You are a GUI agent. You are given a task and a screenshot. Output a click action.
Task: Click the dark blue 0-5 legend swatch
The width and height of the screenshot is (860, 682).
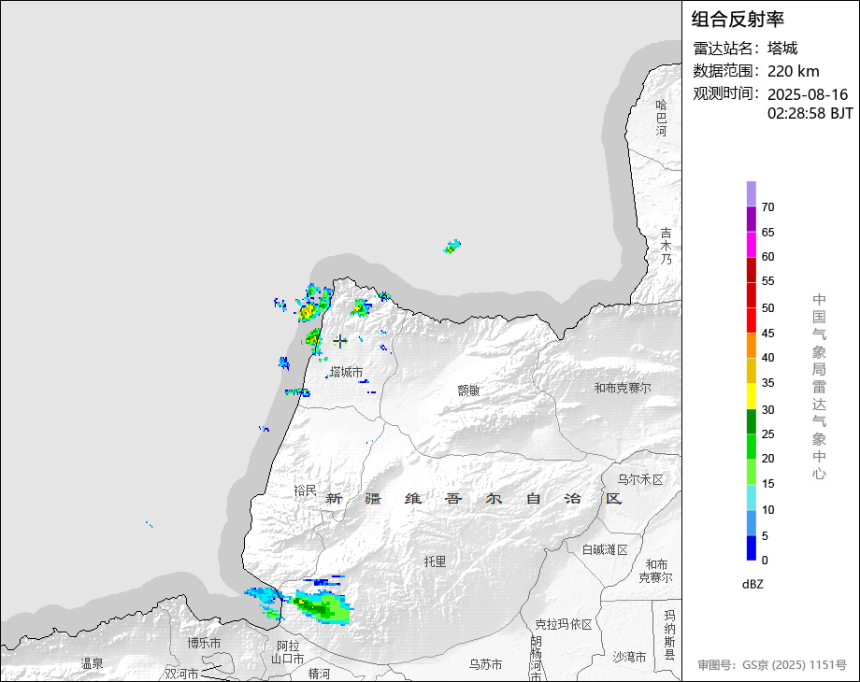[x=751, y=548]
